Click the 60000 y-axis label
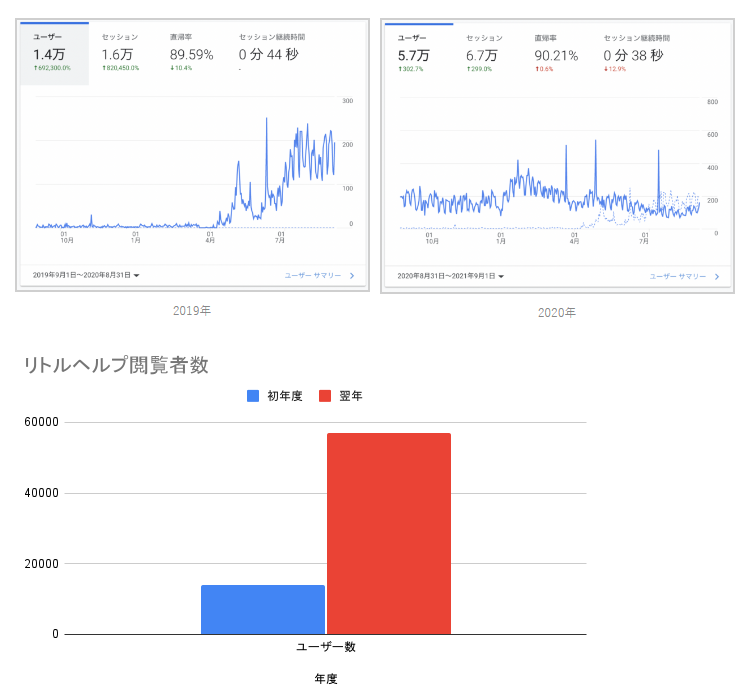The width and height of the screenshot is (749, 698). coord(42,422)
